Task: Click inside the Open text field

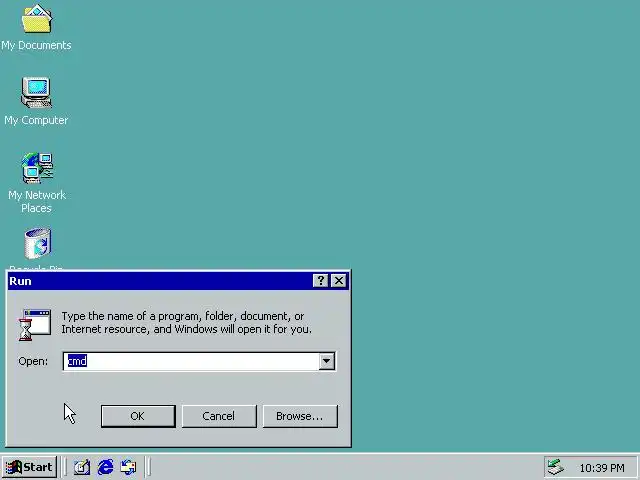Action: (191, 361)
